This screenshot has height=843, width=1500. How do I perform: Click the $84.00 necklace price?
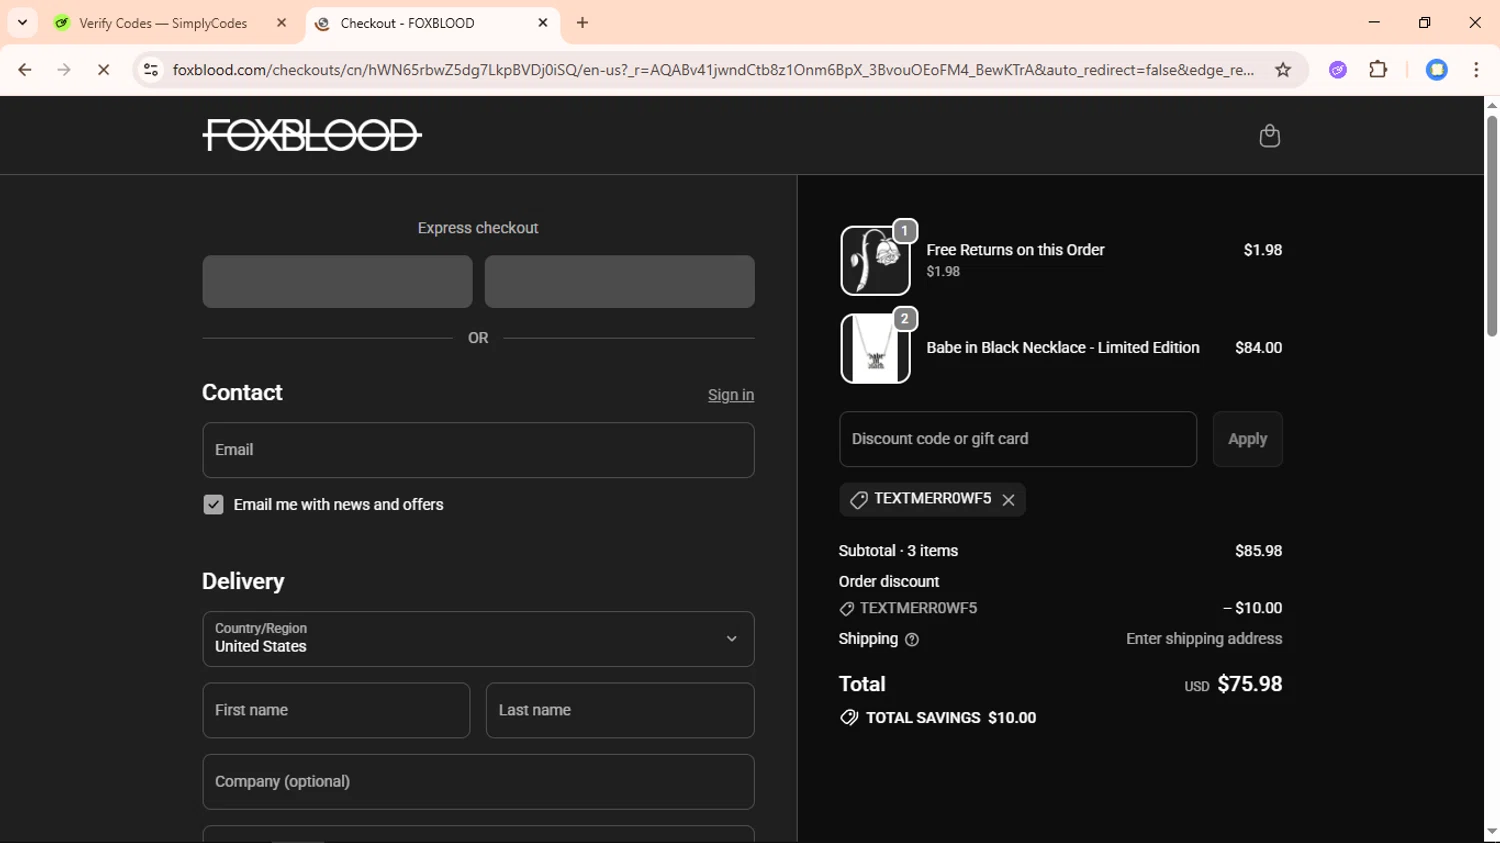pyautogui.click(x=1258, y=348)
